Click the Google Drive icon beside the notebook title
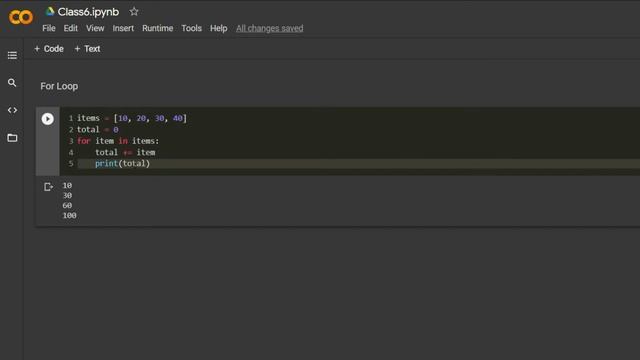The image size is (640, 360). 50,11
